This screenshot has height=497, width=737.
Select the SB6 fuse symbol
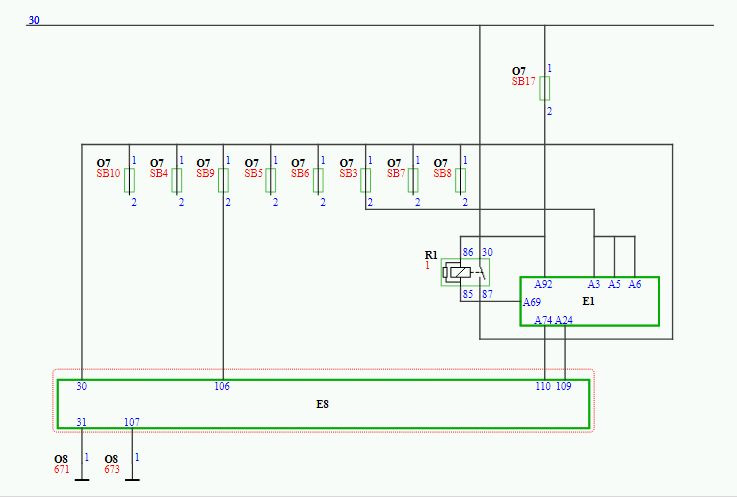318,181
